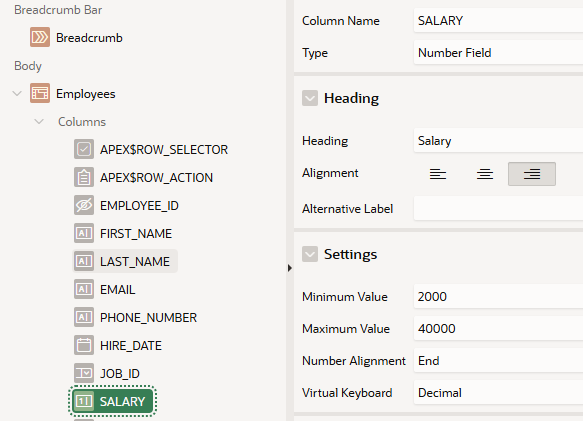Click the pane splitter collapse arrow
The width and height of the screenshot is (583, 421).
tap(290, 268)
